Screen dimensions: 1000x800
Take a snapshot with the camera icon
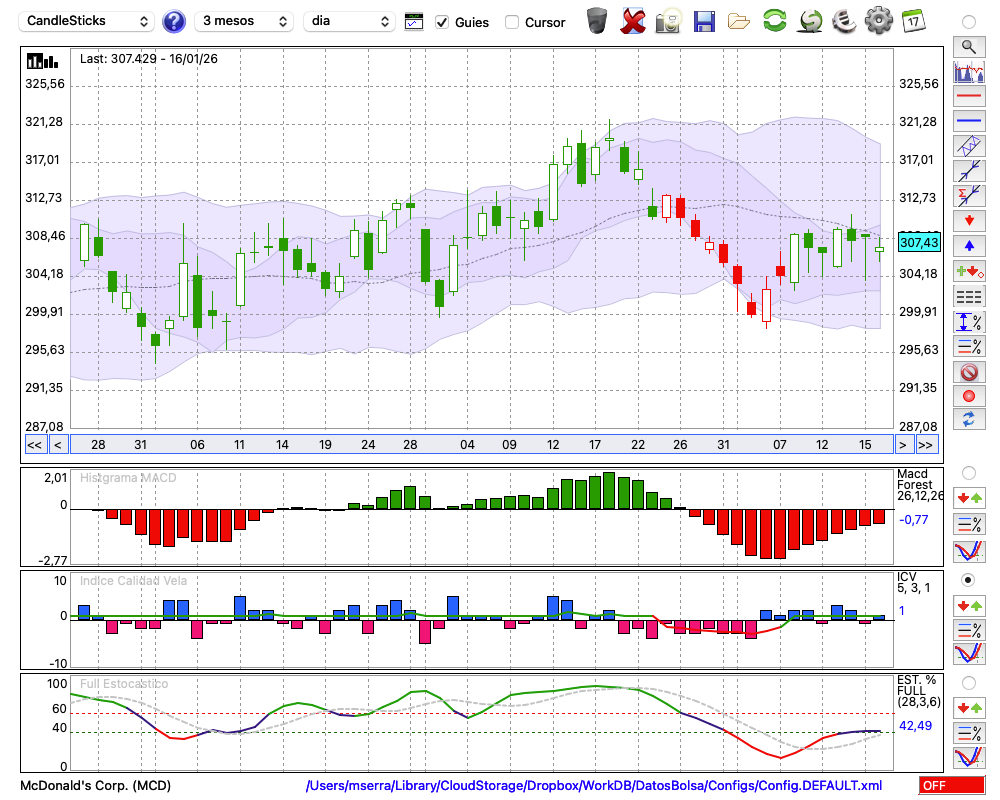pyautogui.click(x=668, y=21)
